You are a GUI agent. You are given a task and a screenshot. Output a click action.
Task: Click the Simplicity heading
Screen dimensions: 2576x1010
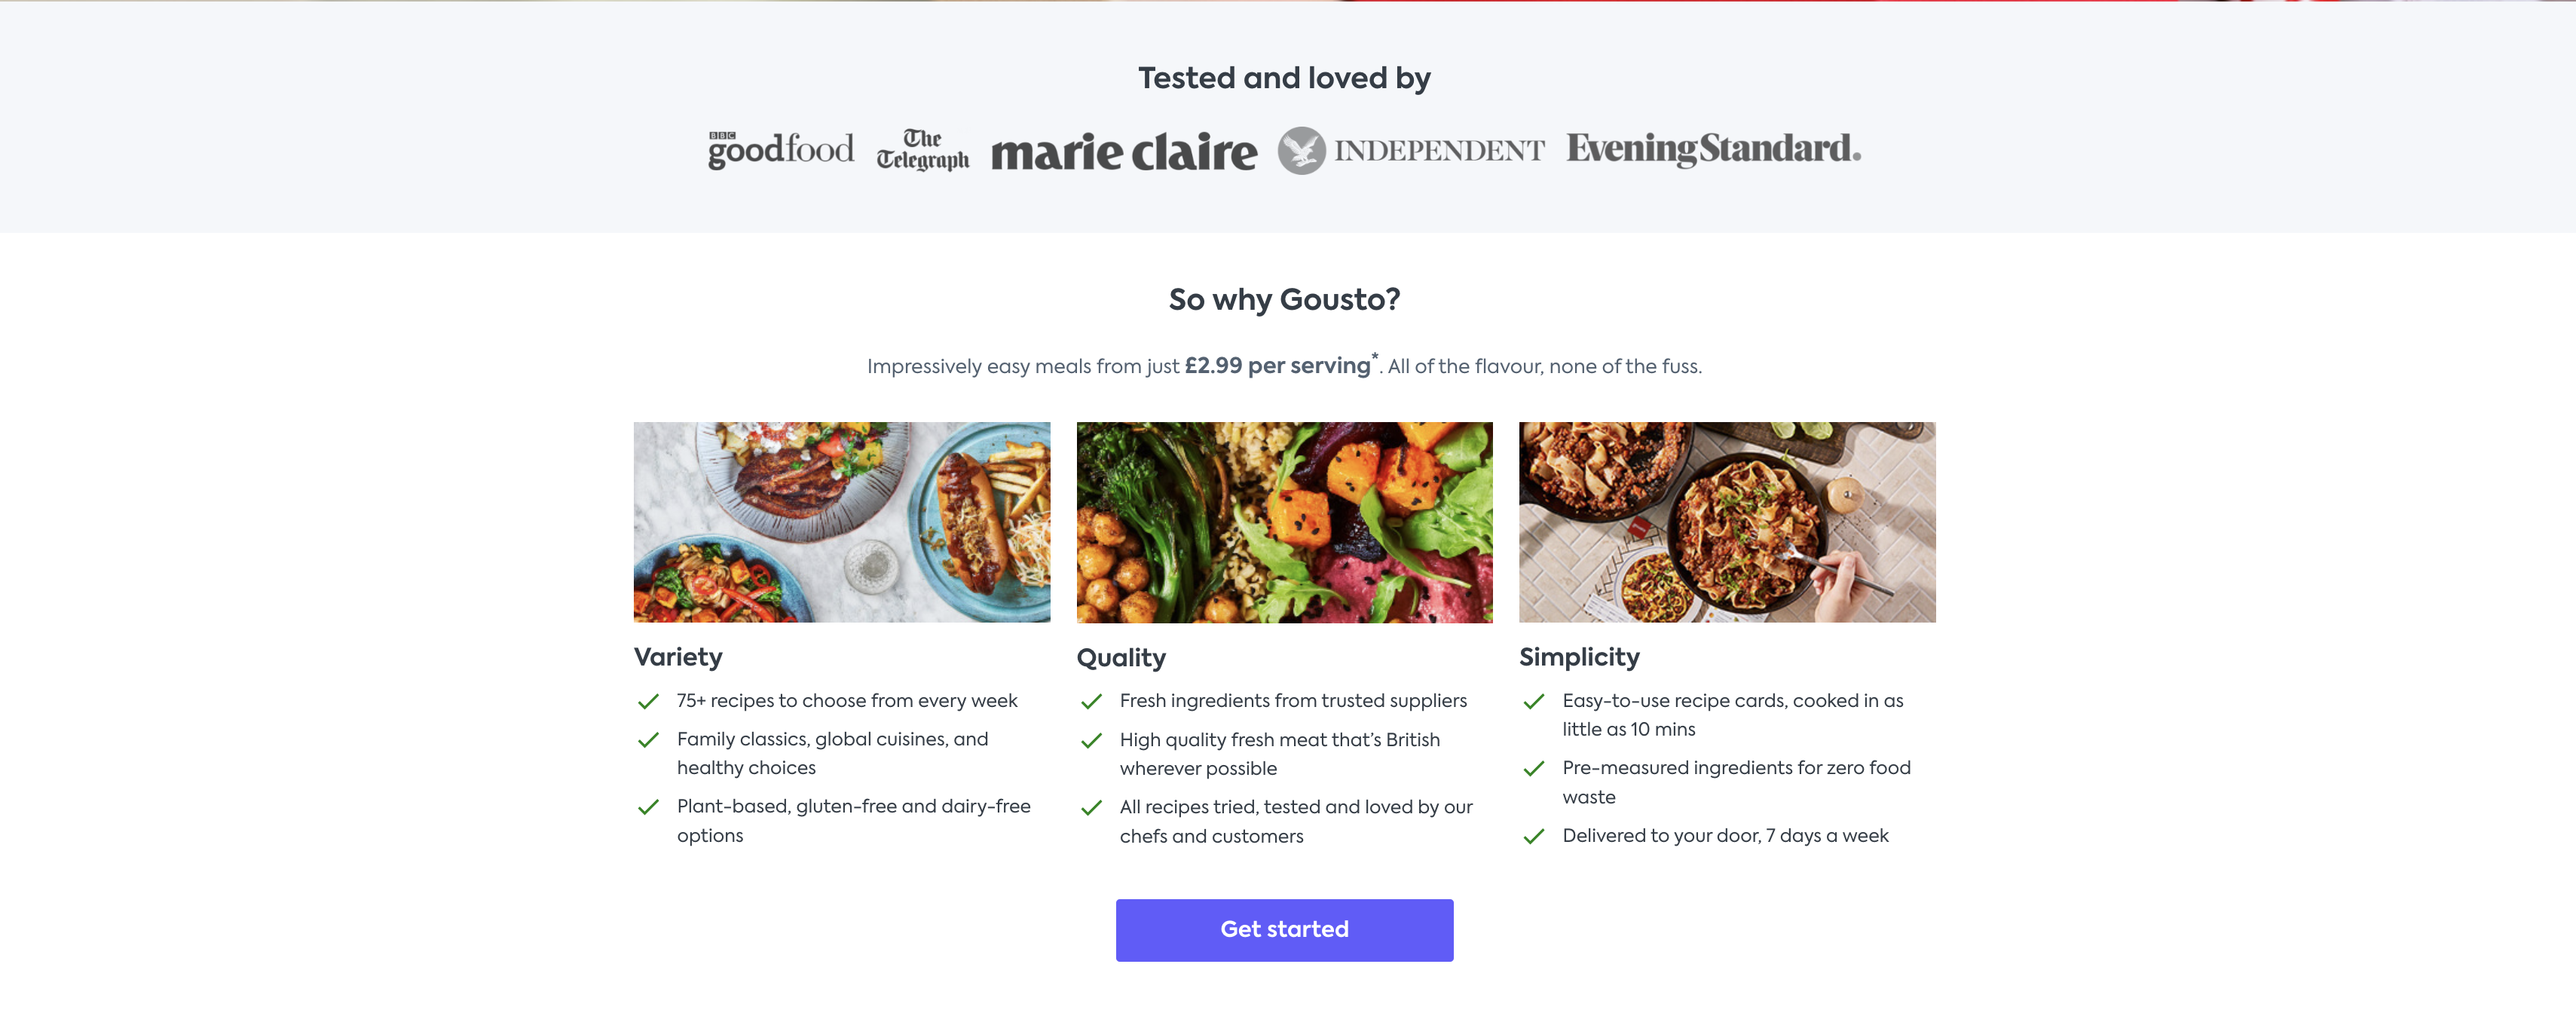[1579, 657]
